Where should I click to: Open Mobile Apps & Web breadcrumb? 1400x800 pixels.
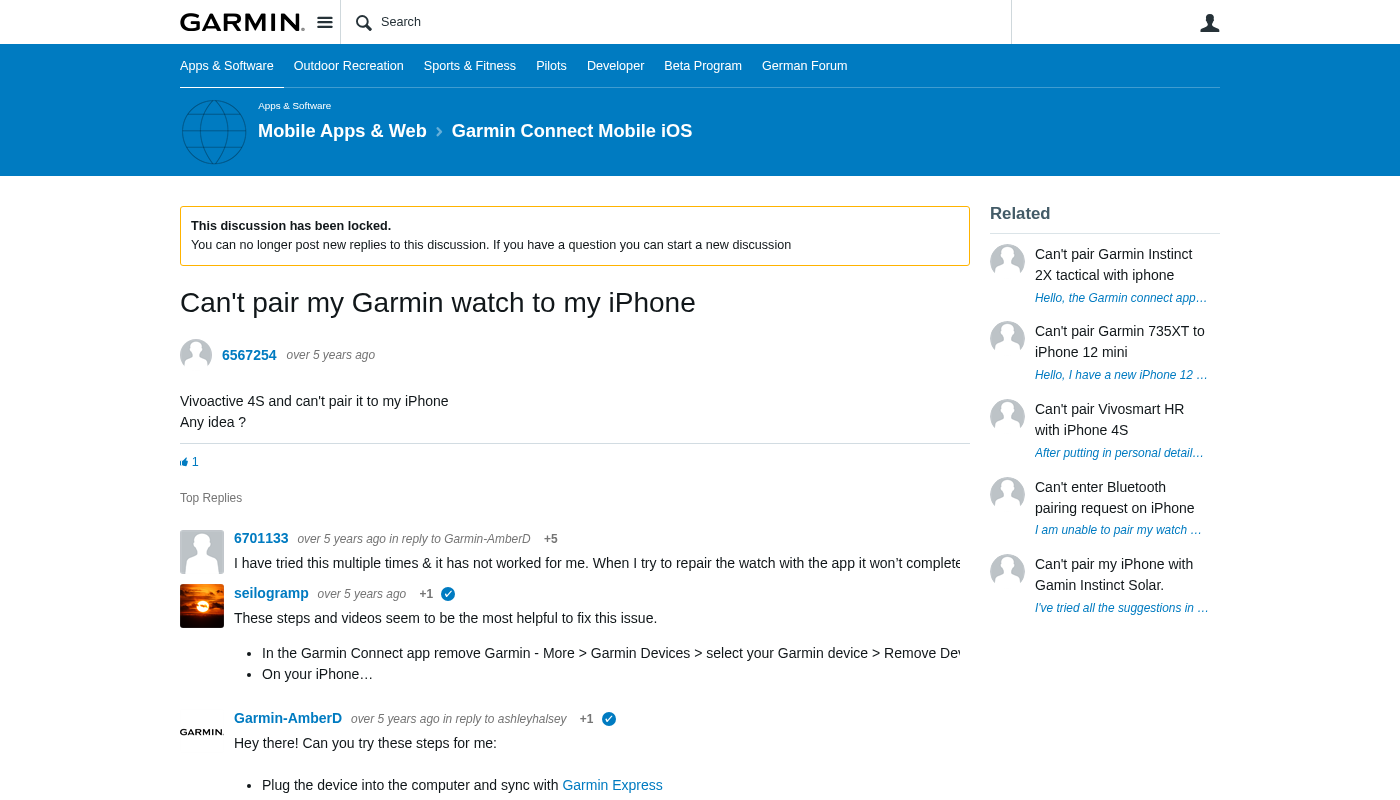click(342, 131)
